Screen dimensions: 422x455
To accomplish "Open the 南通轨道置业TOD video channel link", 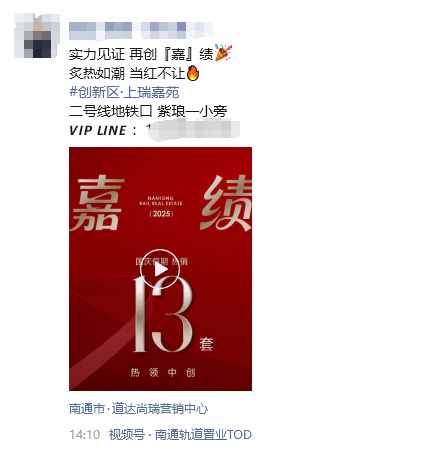I will pyautogui.click(x=203, y=435).
